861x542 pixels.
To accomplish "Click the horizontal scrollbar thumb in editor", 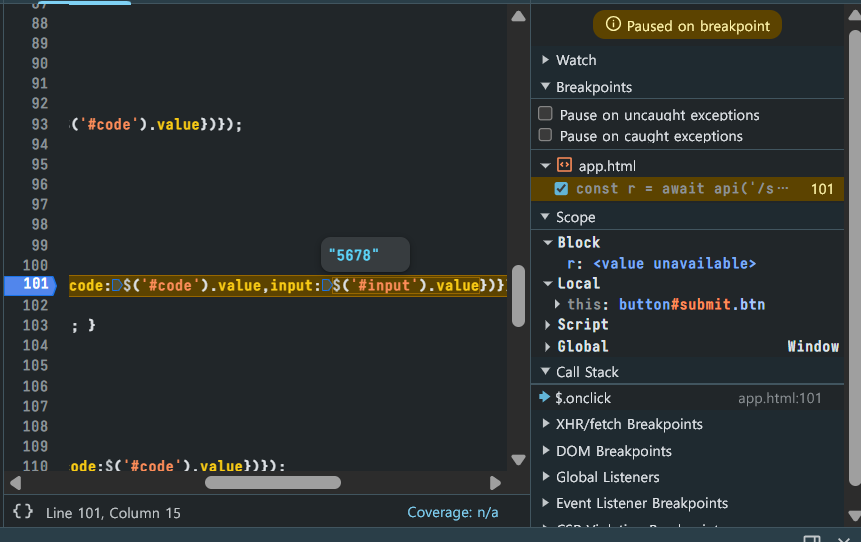I will coord(273,483).
